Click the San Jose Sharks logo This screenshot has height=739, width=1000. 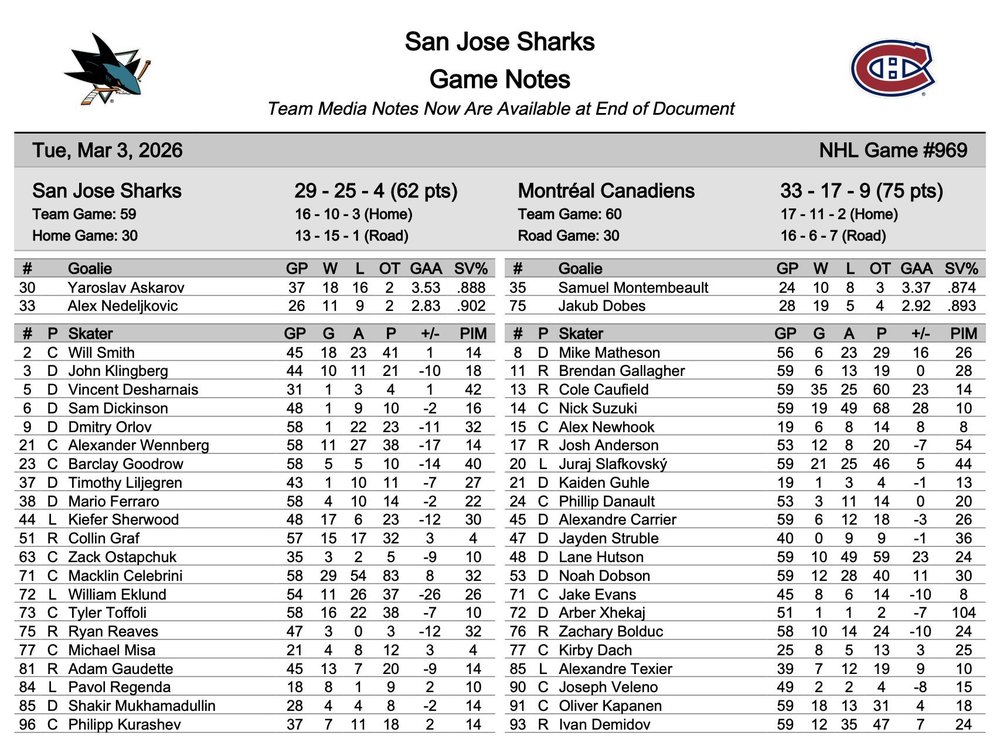coord(108,68)
